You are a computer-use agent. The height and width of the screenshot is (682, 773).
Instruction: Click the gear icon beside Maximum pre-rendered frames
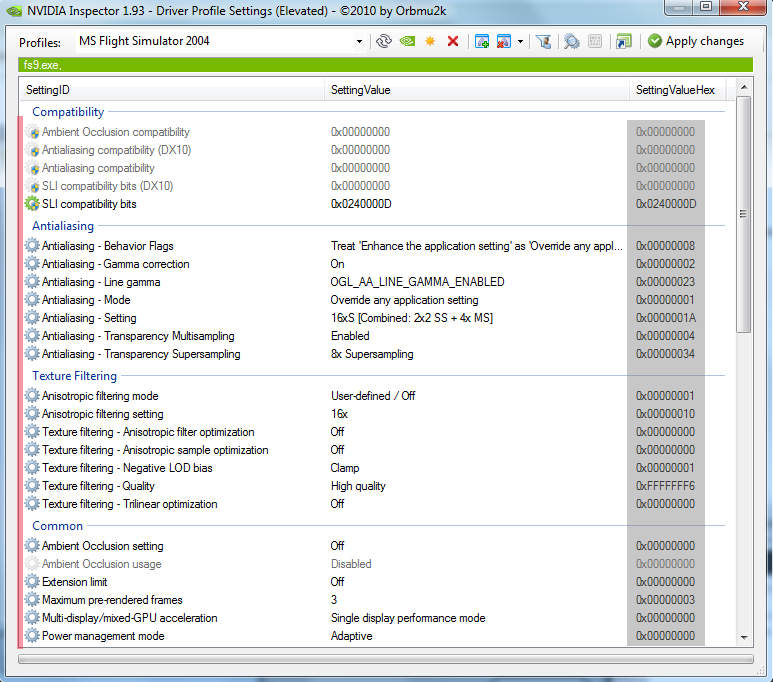(32, 599)
